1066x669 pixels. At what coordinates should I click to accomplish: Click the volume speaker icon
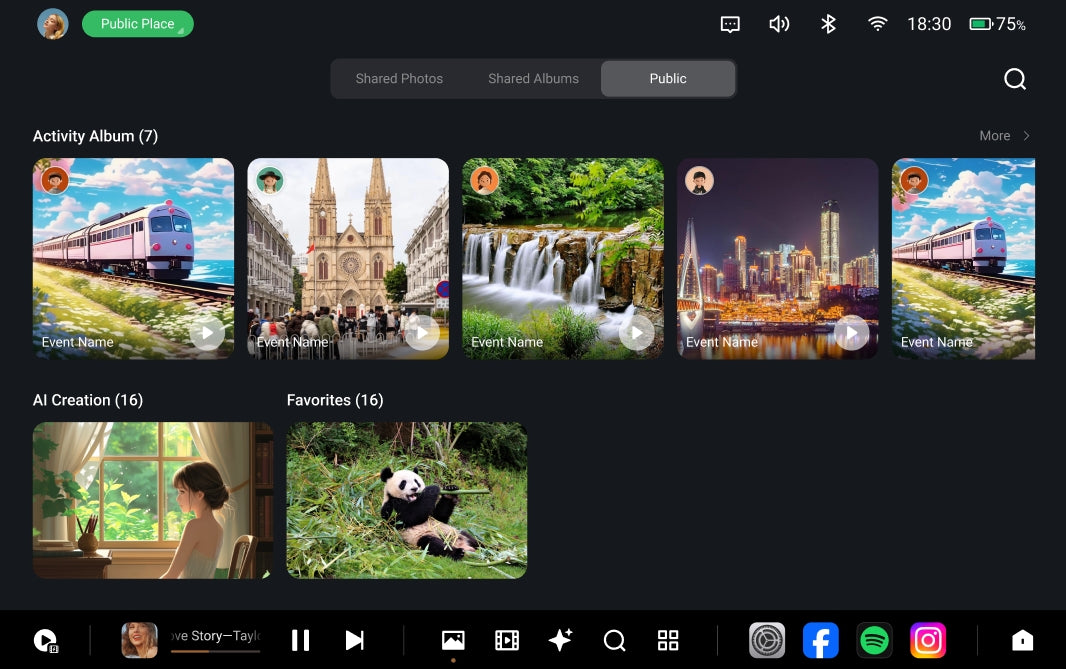coord(779,24)
